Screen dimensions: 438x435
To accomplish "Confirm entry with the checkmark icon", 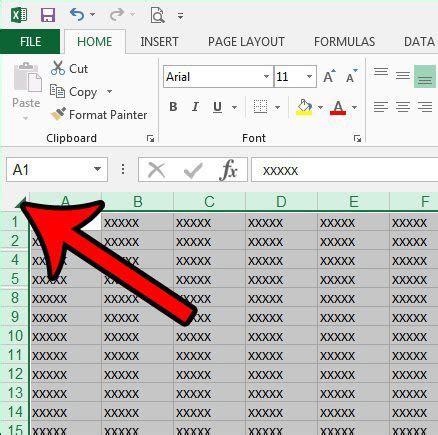I will (x=193, y=170).
